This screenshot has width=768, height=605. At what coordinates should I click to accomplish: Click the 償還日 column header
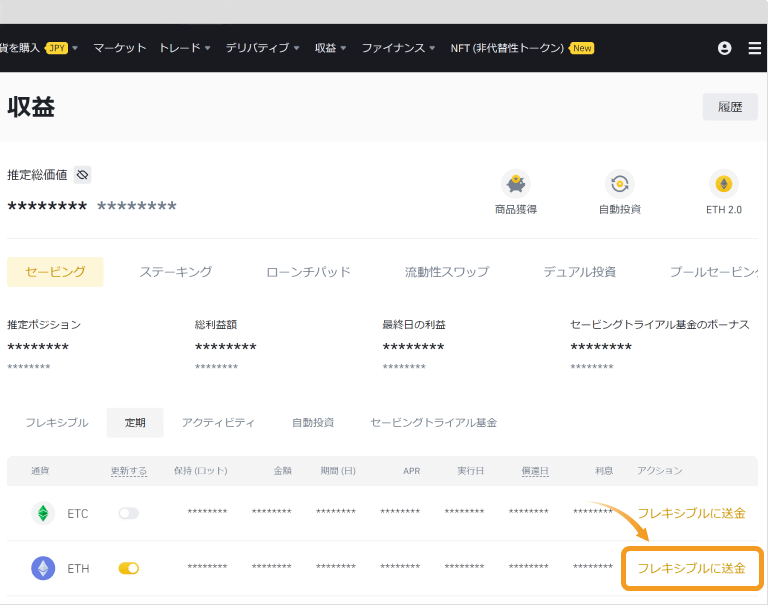535,471
